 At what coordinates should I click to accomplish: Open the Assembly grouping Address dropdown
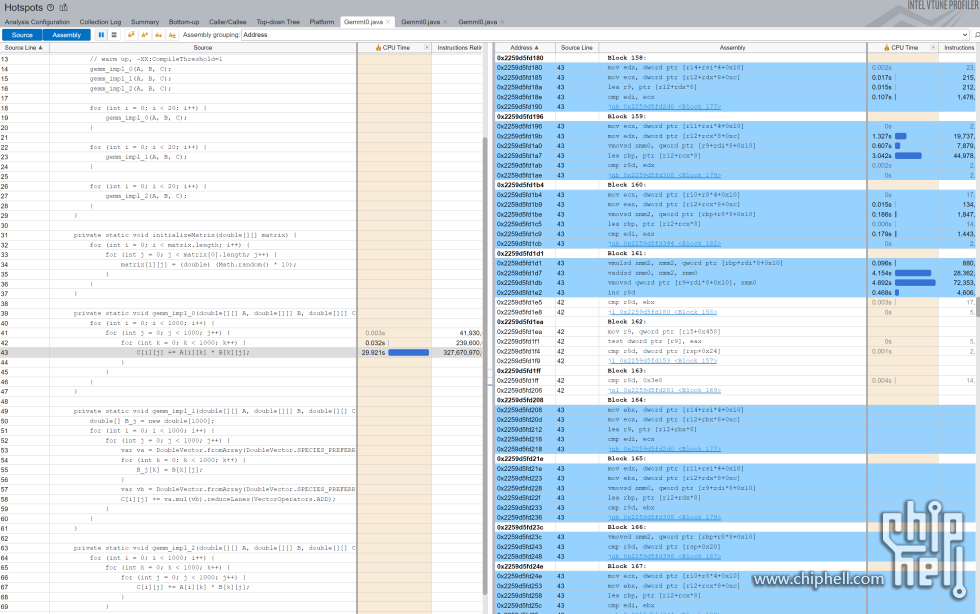965,35
